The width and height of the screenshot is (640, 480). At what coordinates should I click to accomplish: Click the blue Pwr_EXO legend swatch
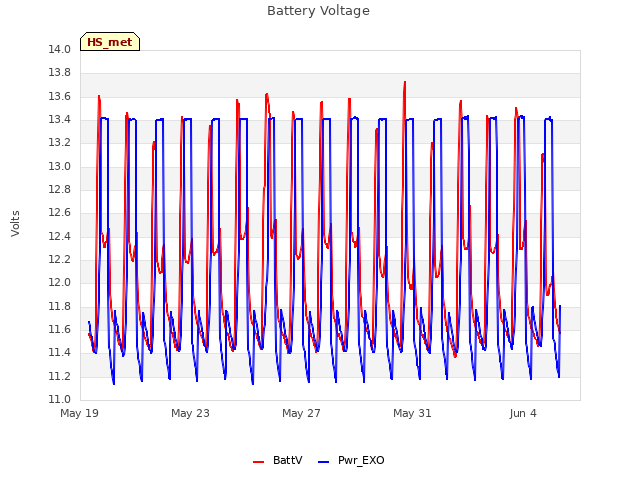point(323,462)
